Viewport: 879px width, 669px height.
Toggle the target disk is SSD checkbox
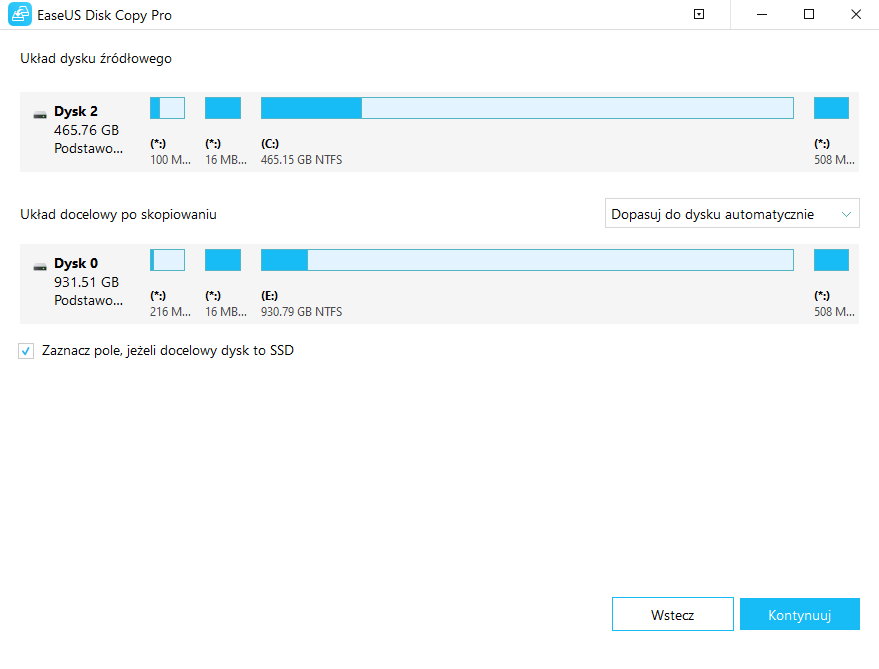26,351
